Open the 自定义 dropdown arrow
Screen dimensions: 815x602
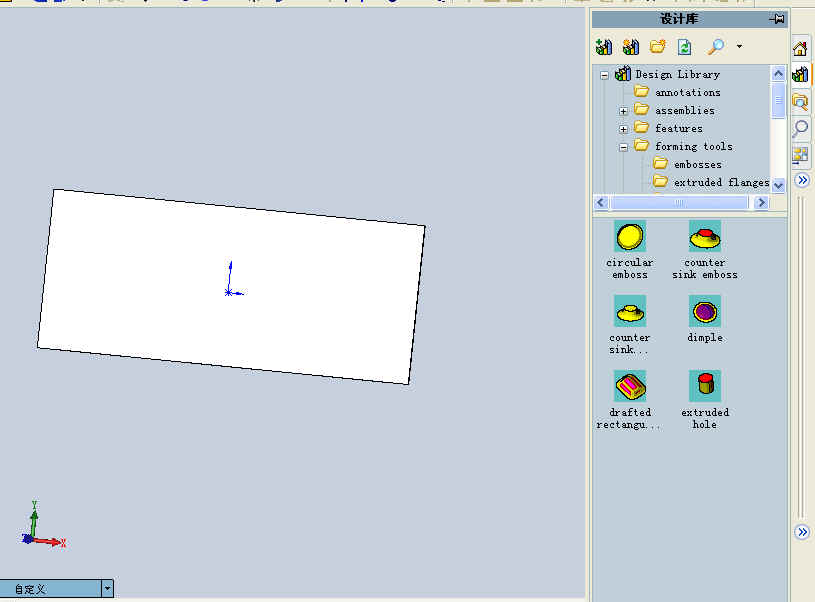(x=107, y=589)
